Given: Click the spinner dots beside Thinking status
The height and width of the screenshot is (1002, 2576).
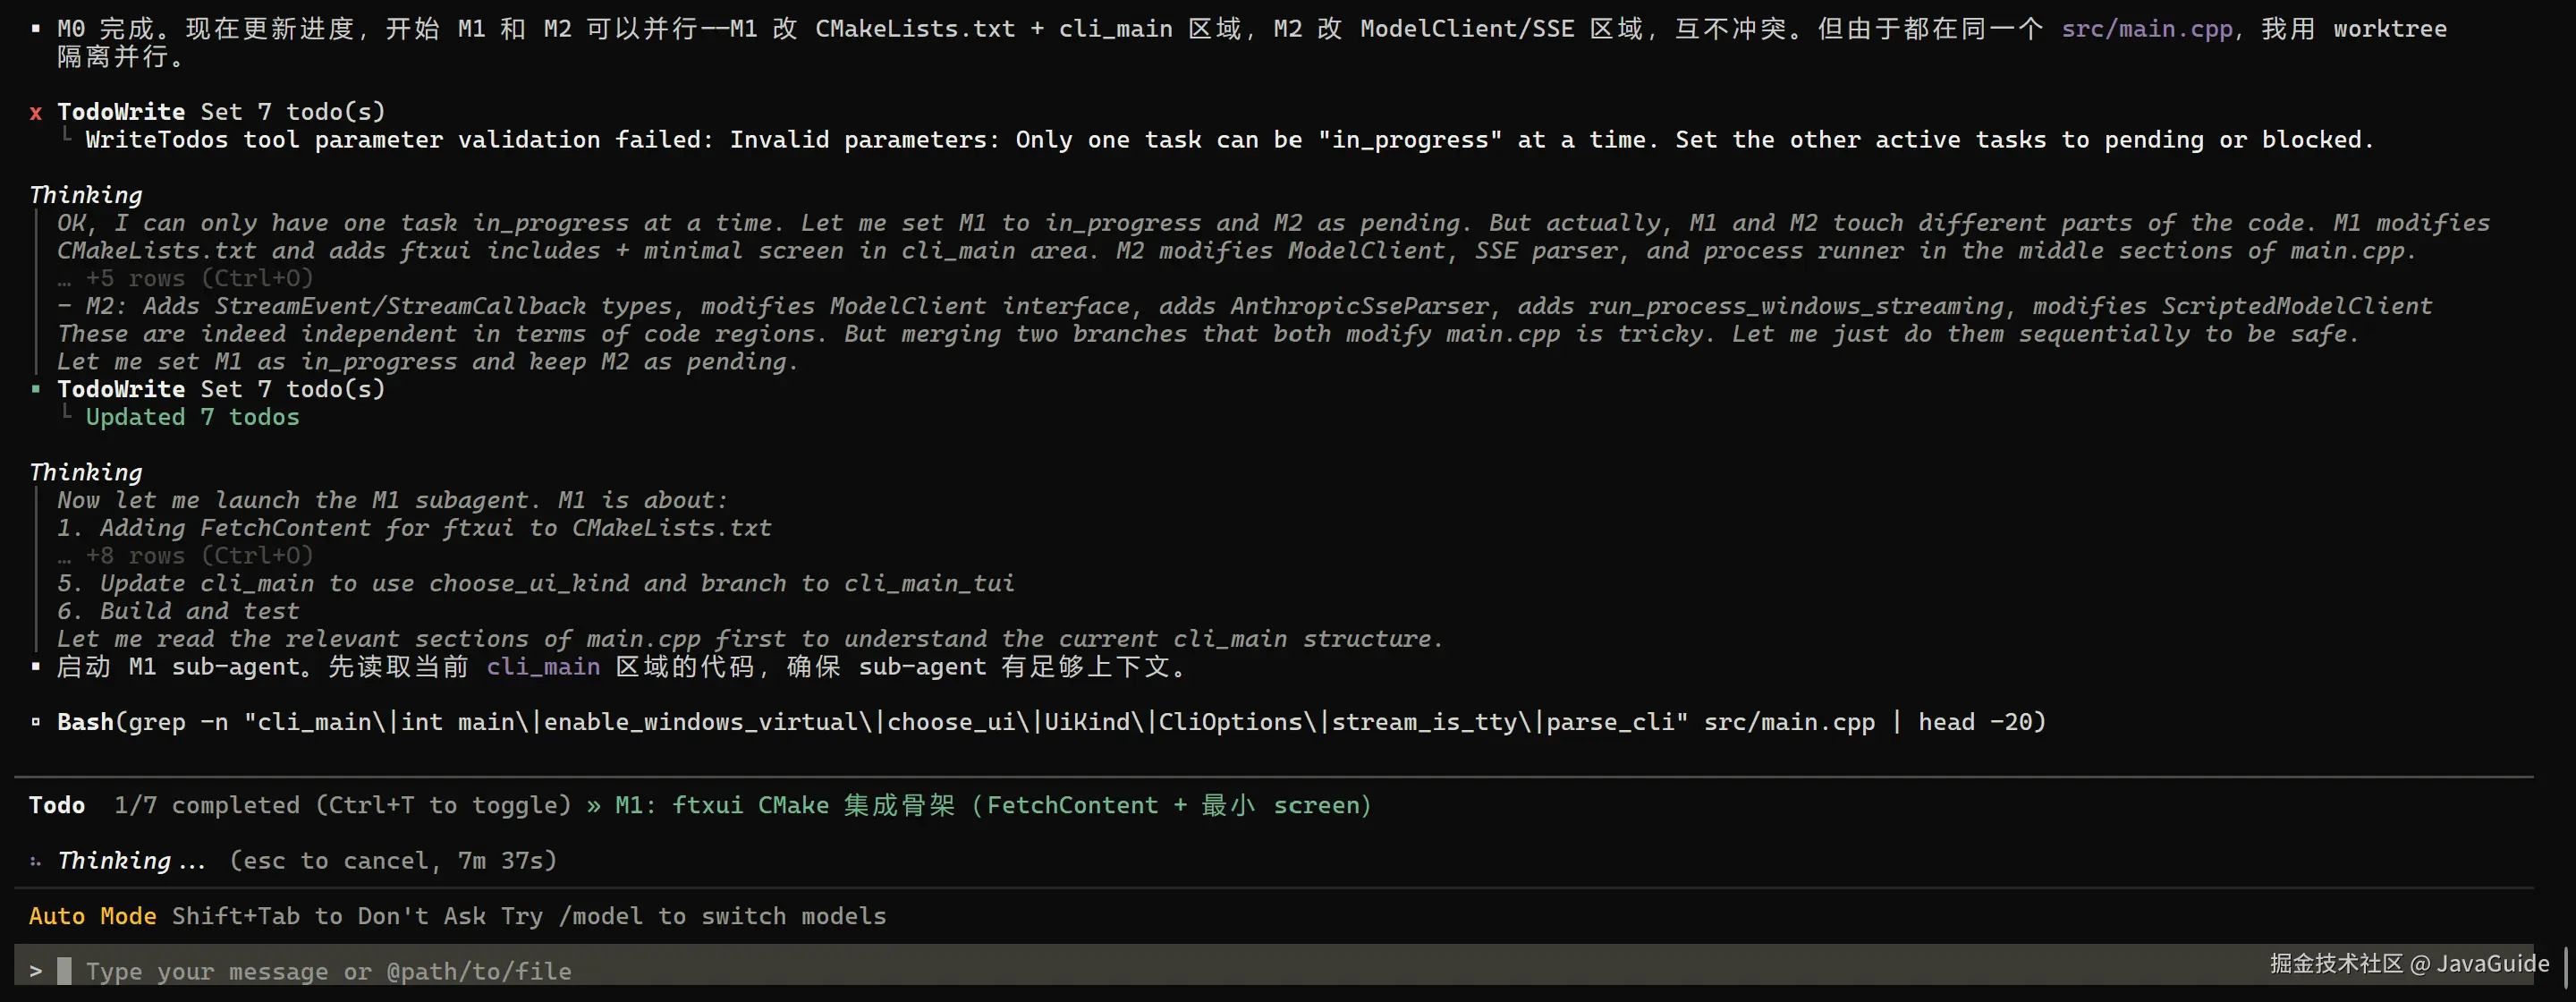Looking at the screenshot, I should (36, 861).
